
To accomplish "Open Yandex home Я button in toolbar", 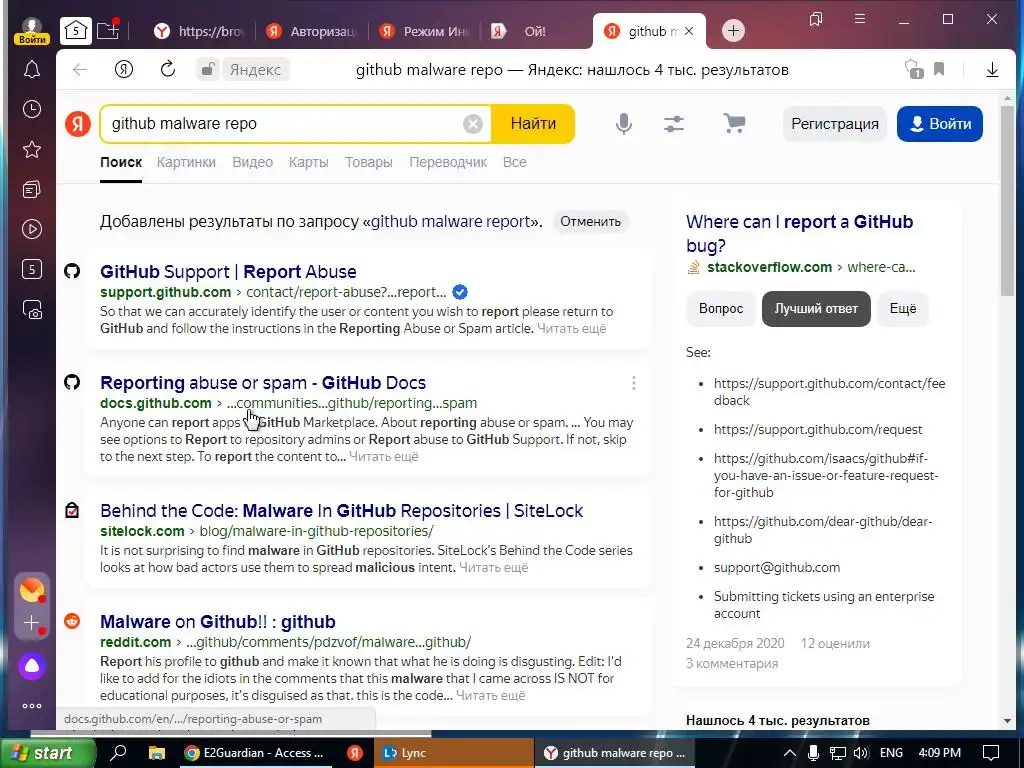I will click(x=123, y=69).
